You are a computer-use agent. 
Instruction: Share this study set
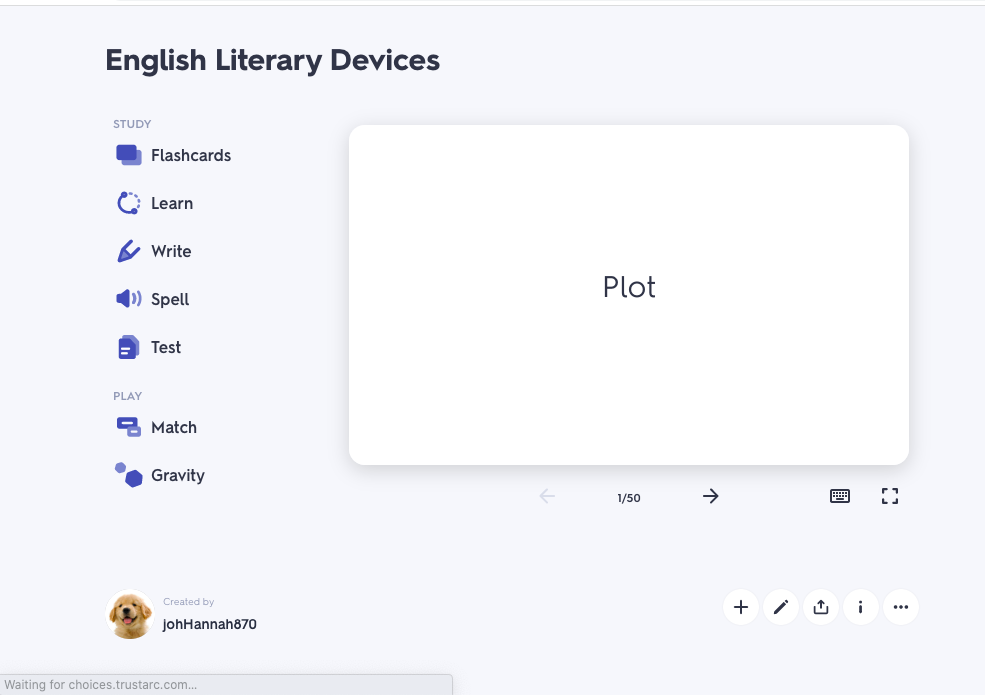click(821, 607)
